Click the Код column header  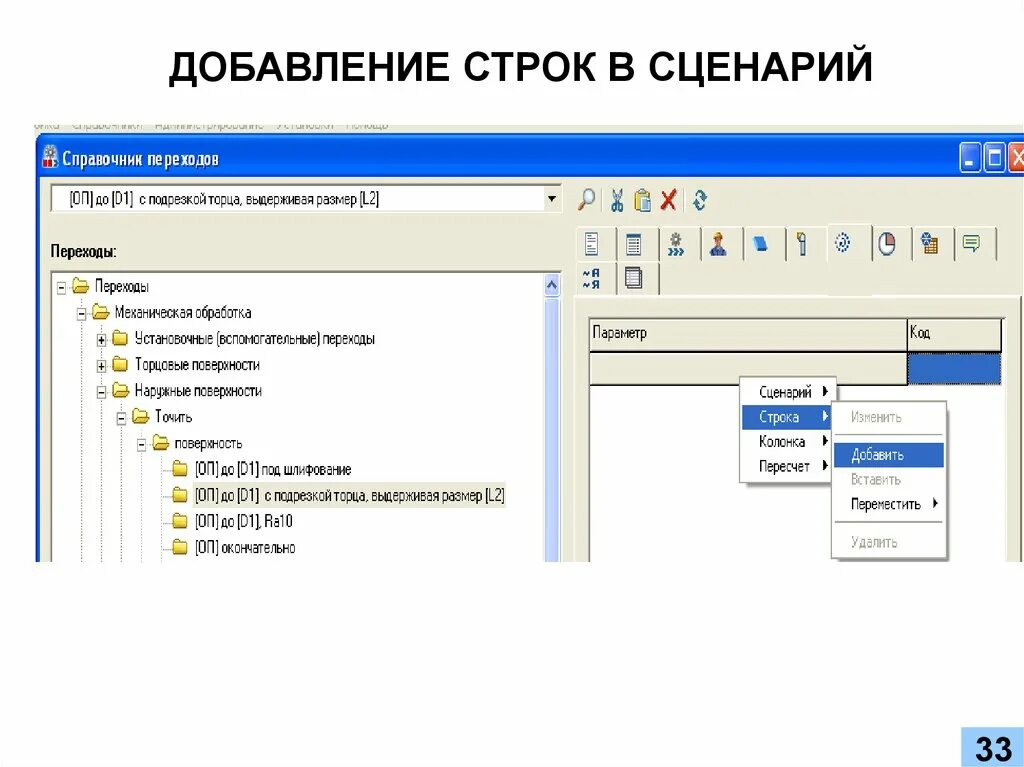[954, 334]
